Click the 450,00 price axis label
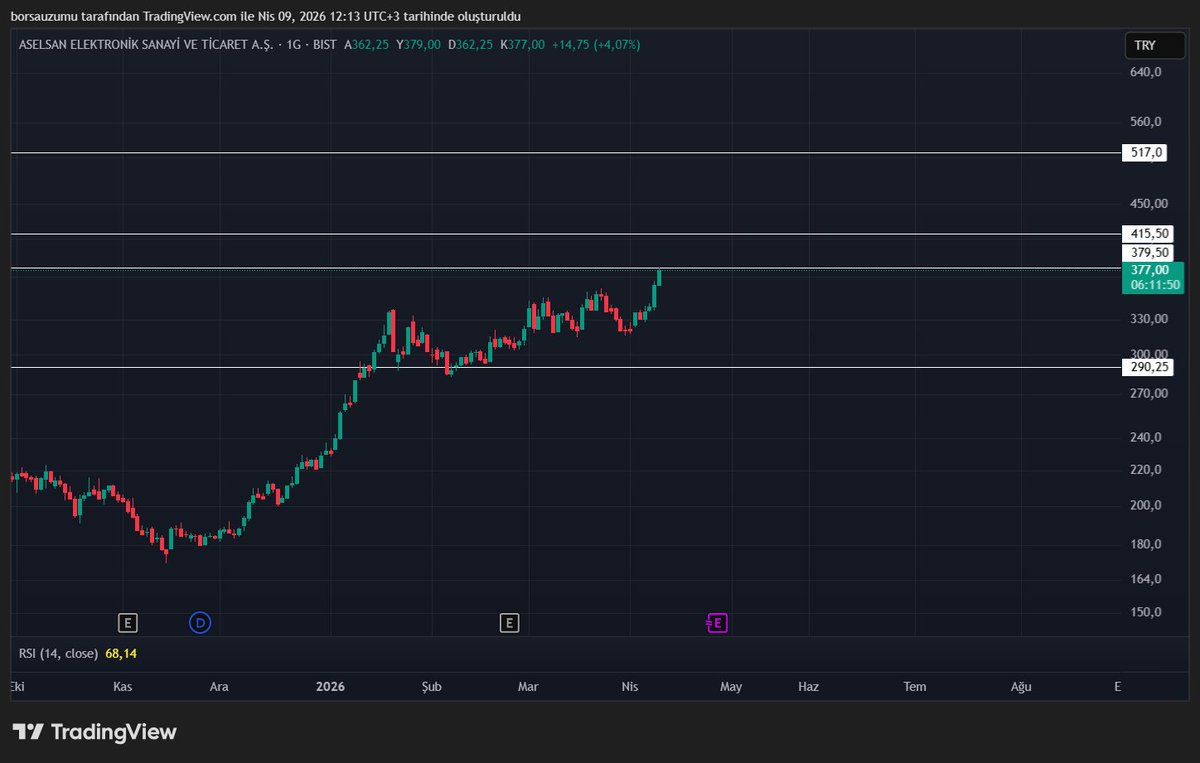Image resolution: width=1200 pixels, height=763 pixels. click(1149, 204)
